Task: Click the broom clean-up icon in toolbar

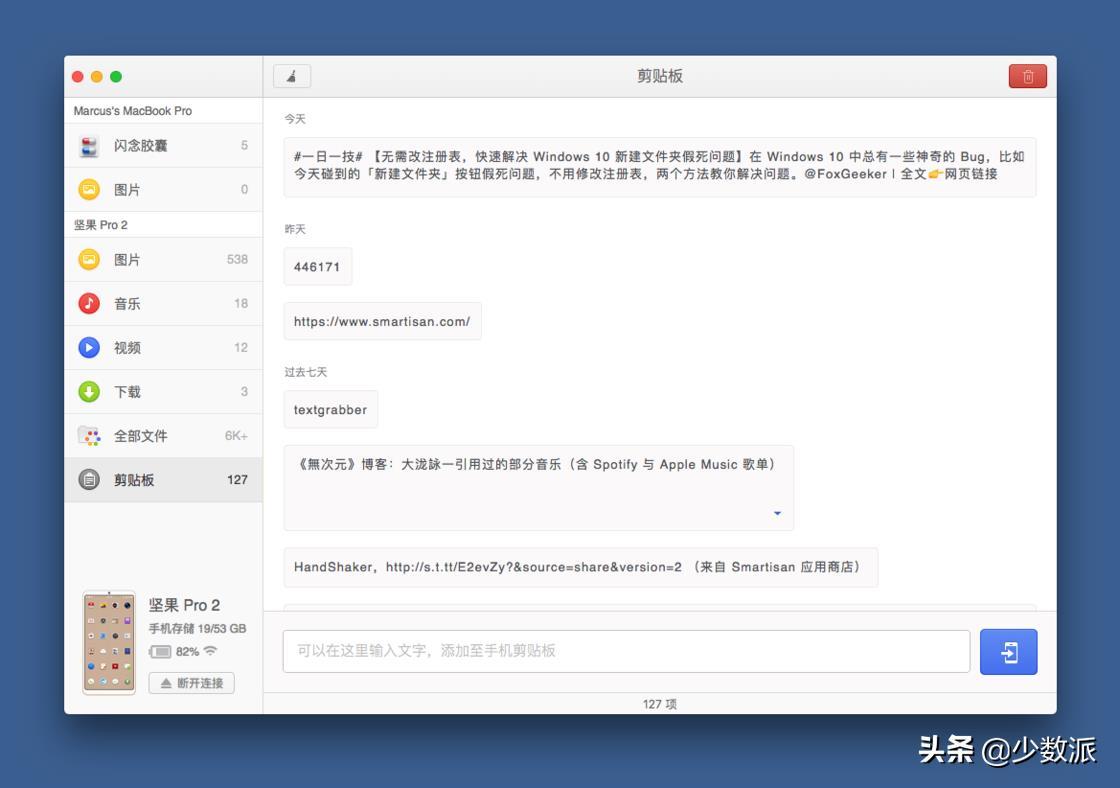Action: click(x=292, y=76)
